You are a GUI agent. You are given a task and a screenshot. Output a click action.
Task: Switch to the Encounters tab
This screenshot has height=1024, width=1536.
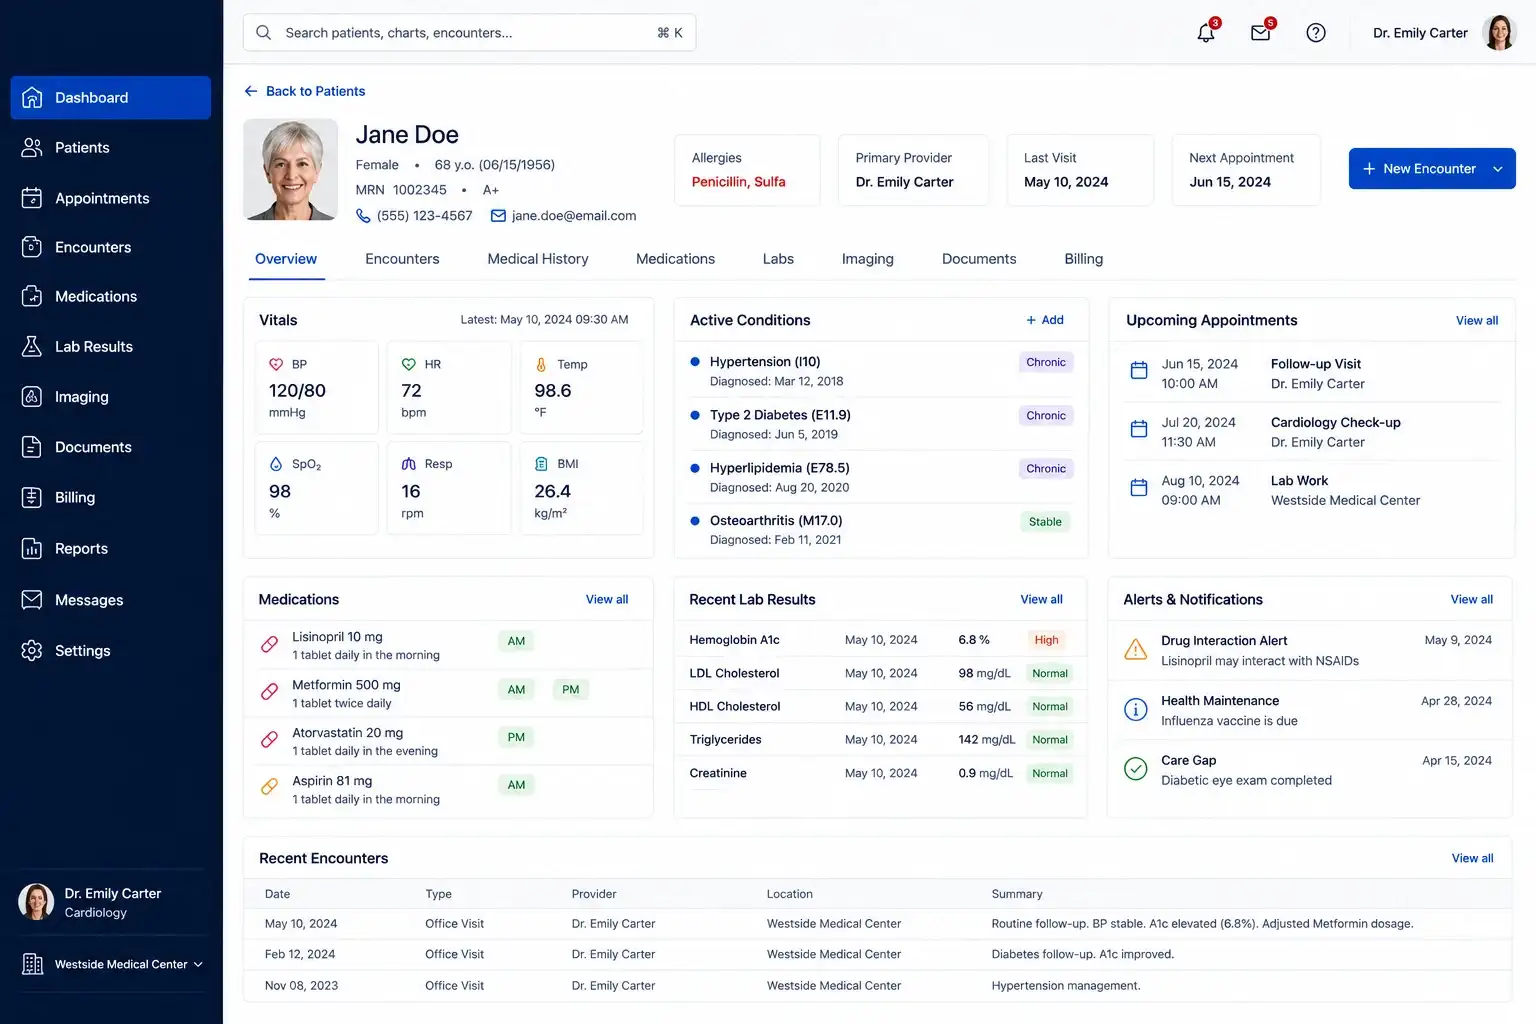click(402, 259)
